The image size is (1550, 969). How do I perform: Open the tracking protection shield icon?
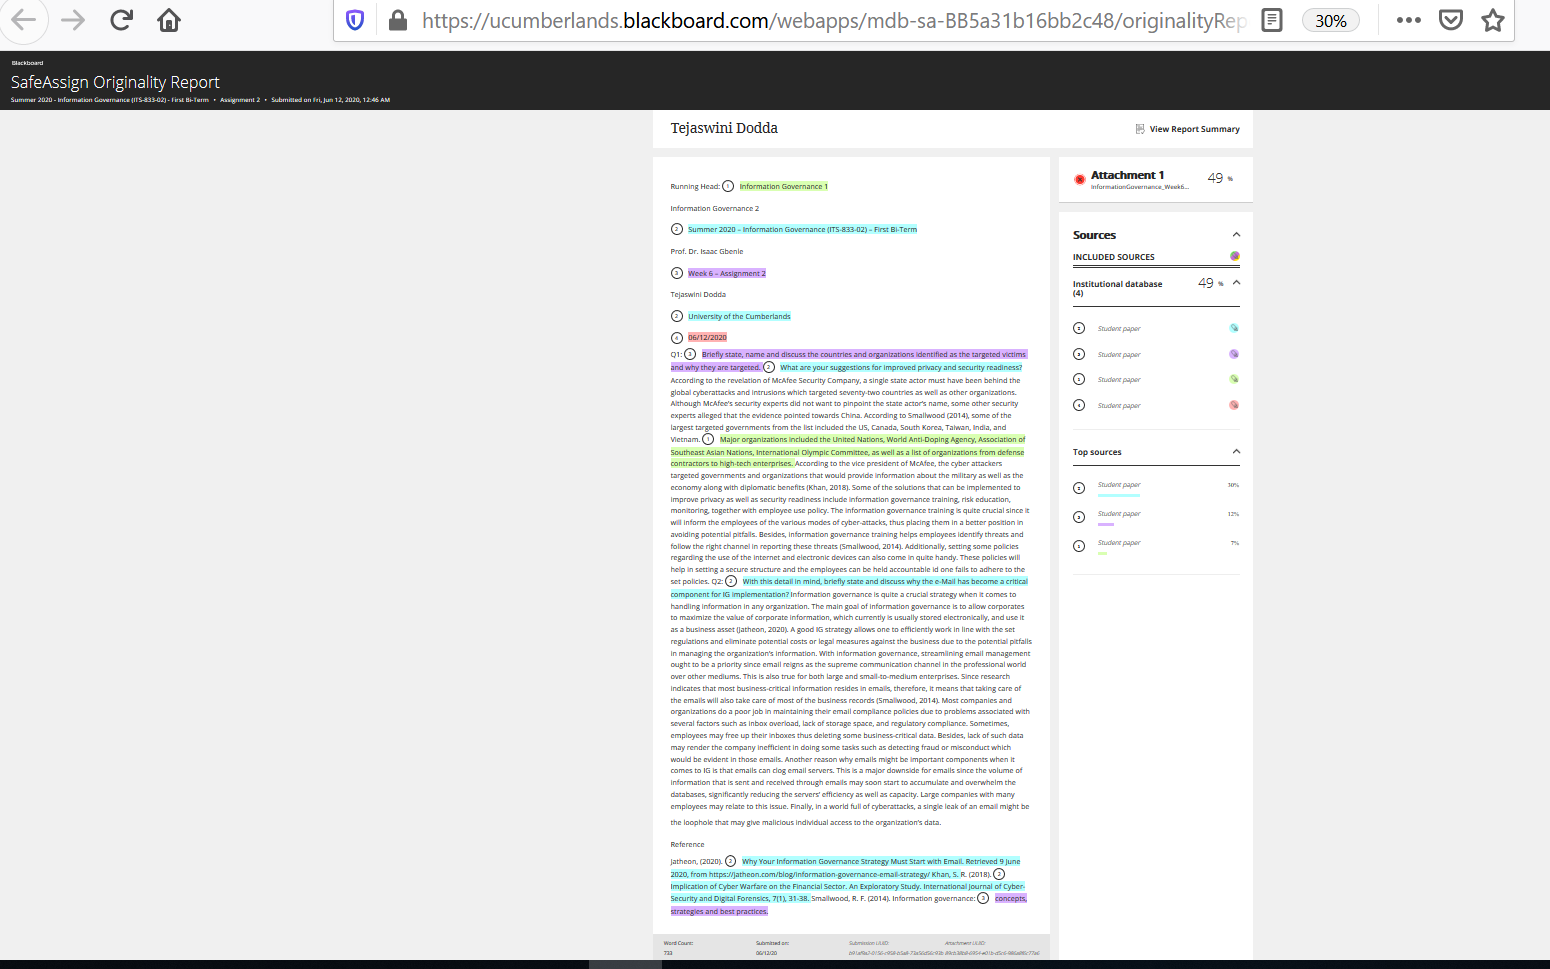(x=355, y=20)
